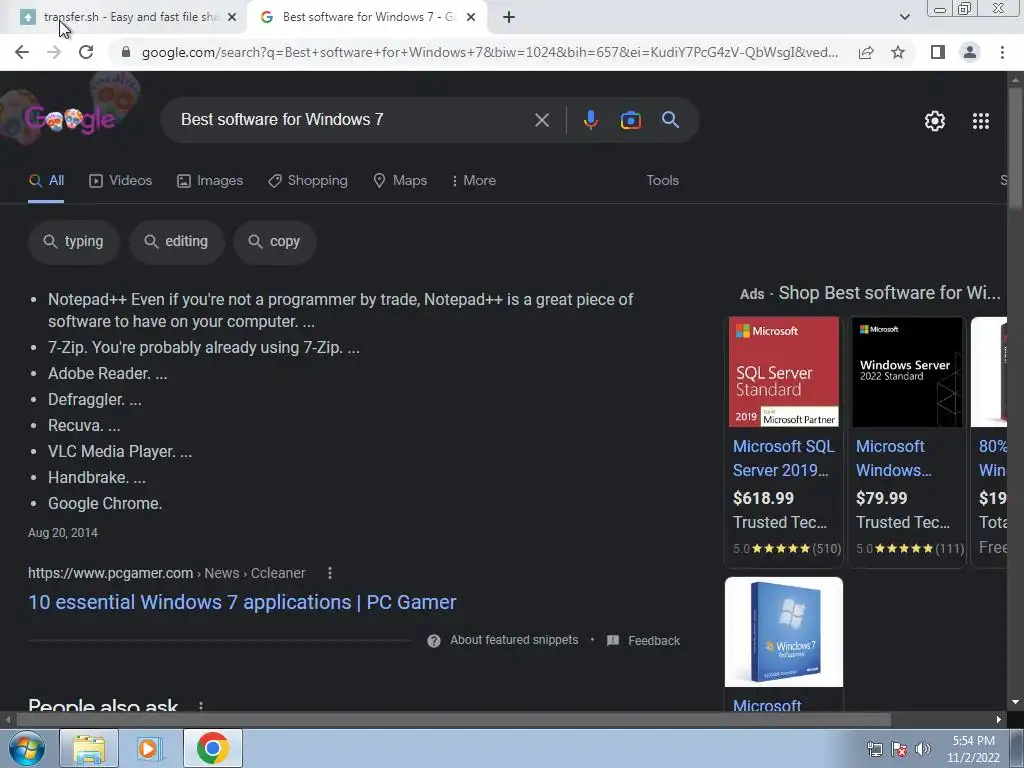The width and height of the screenshot is (1024, 768).
Task: Reload the page with refresh icon
Action: pos(86,52)
